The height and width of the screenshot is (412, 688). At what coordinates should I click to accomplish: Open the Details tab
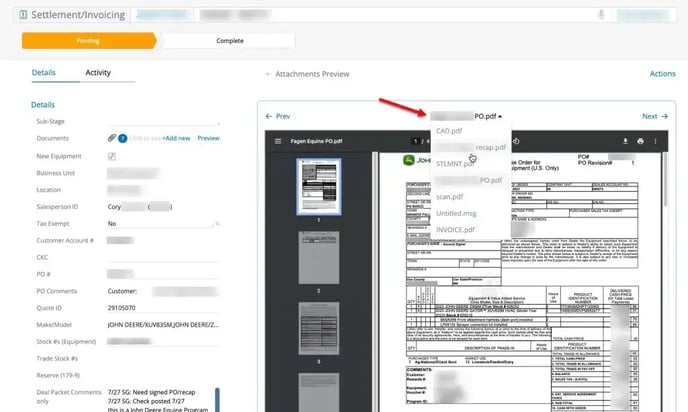coord(43,73)
